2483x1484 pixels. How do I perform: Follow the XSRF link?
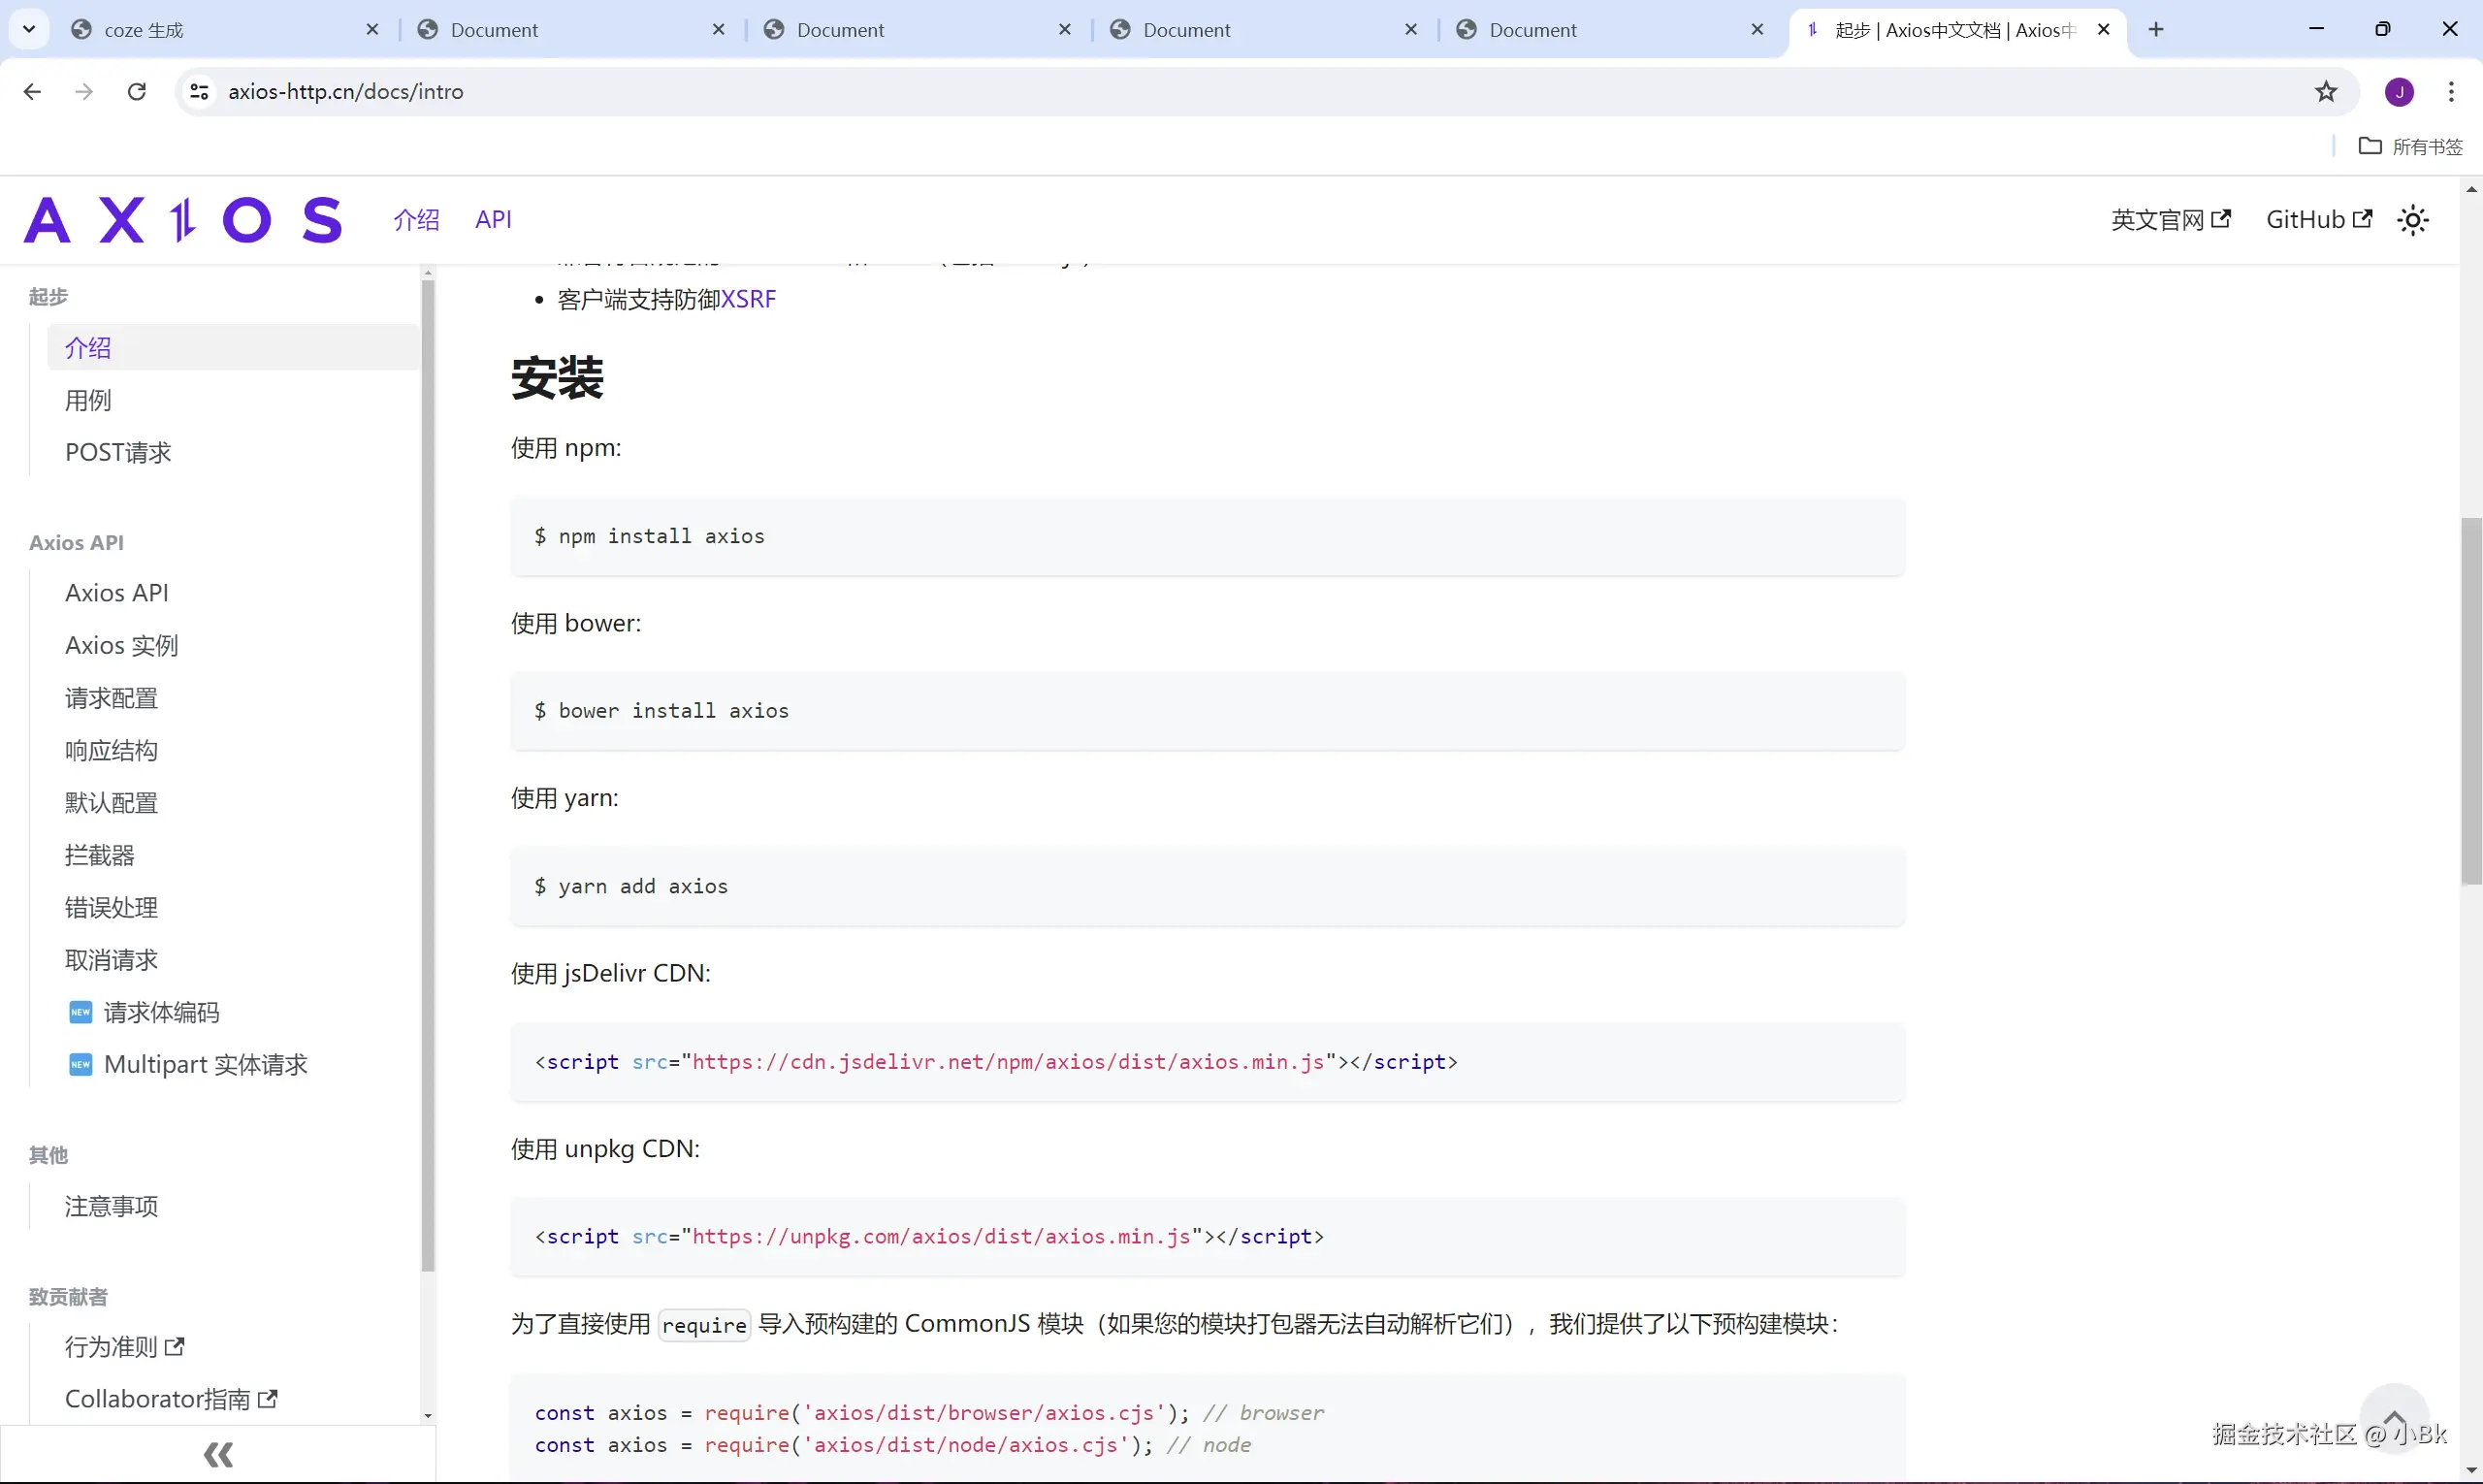click(748, 299)
